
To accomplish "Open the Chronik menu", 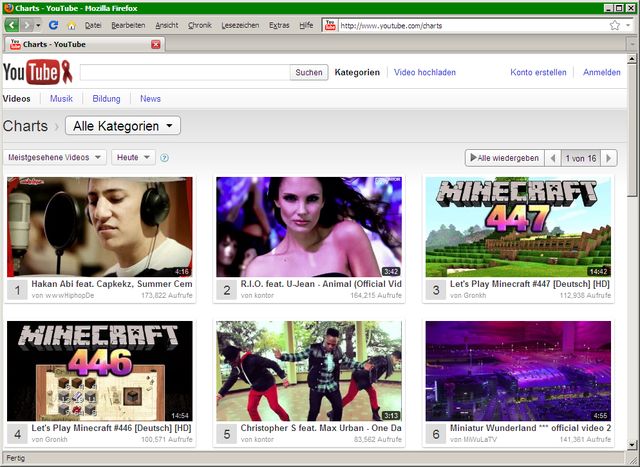I will [x=200, y=25].
